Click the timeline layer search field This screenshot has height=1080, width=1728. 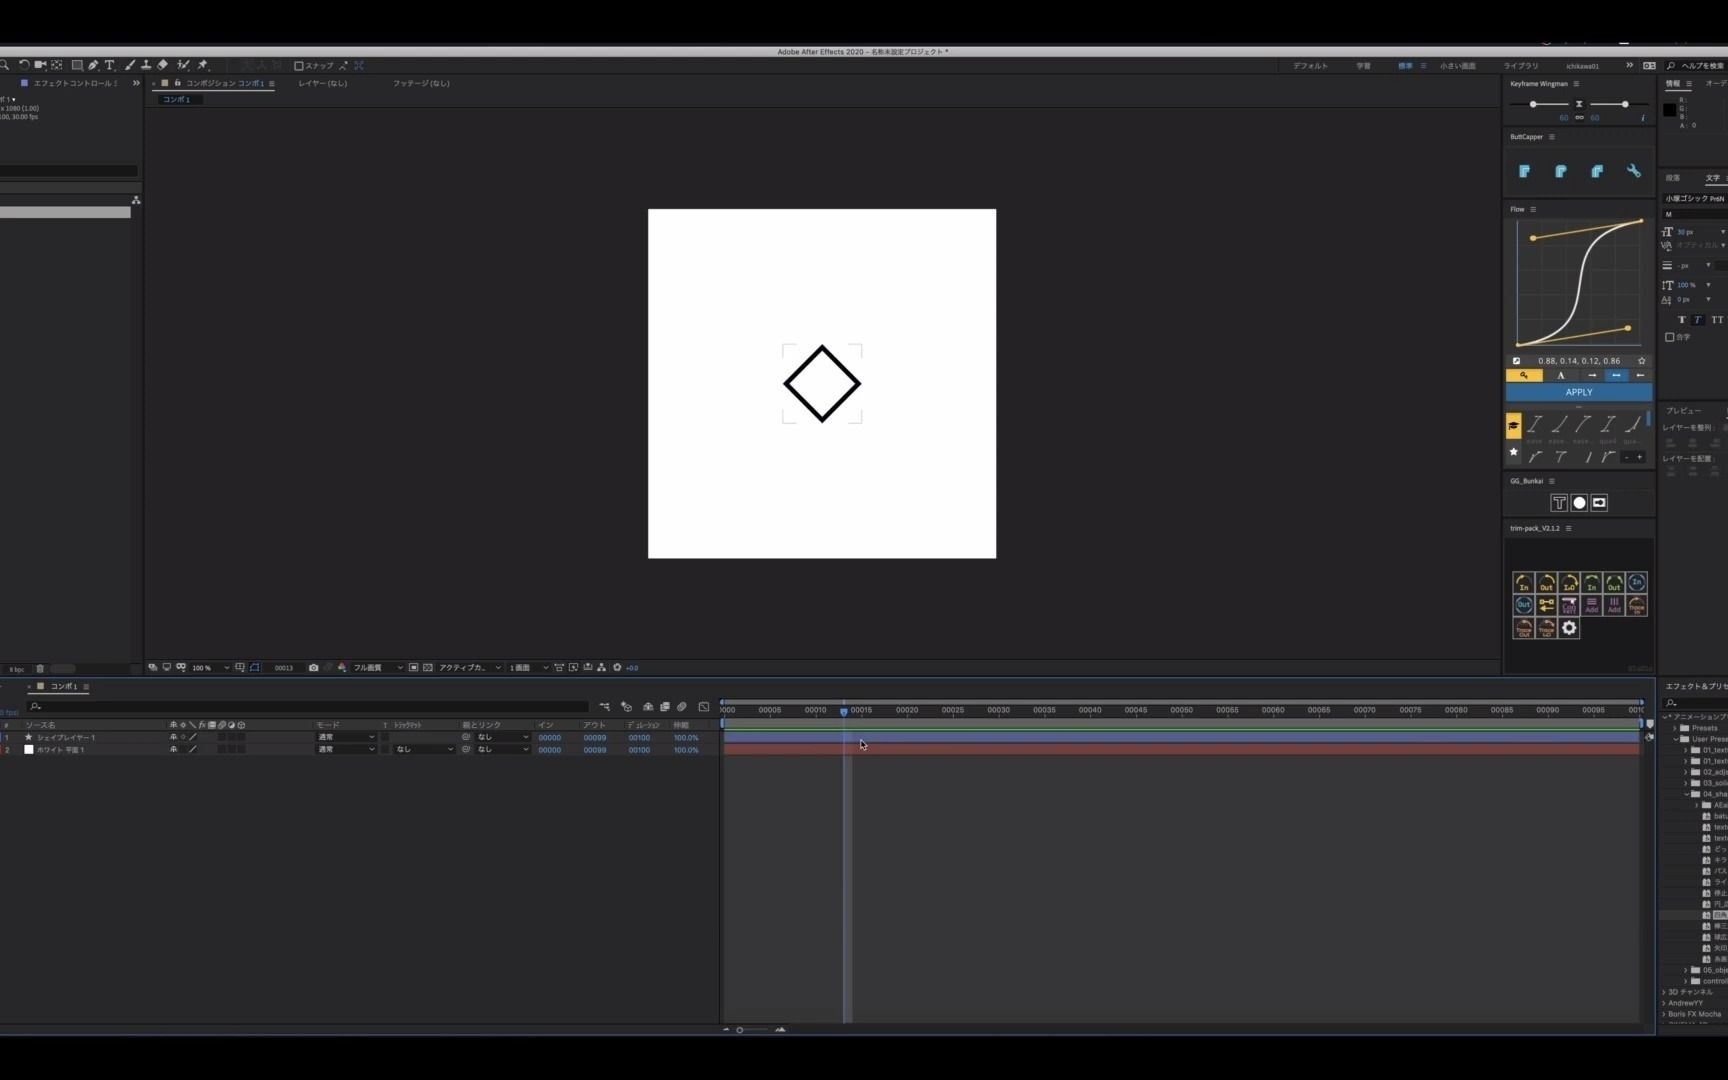tap(310, 707)
